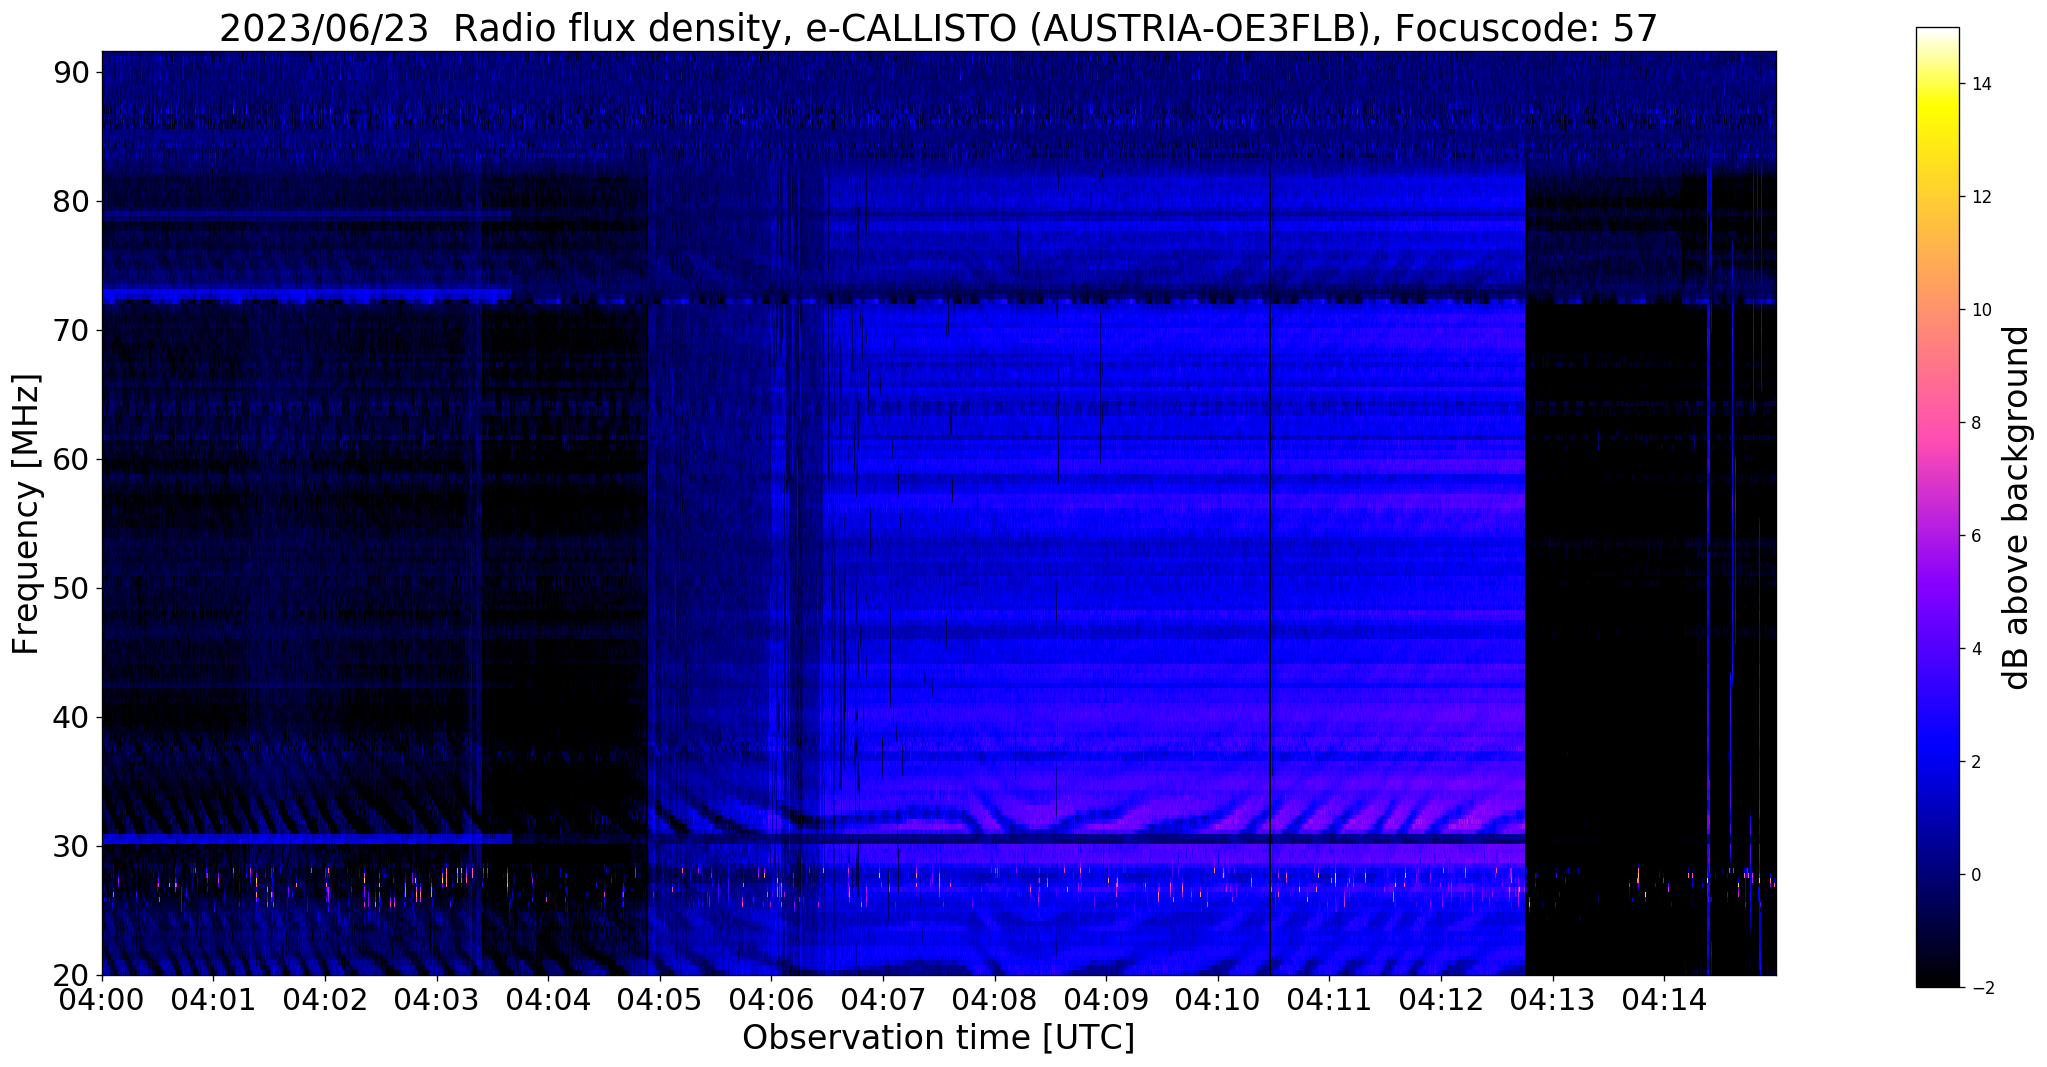Click the colorbar tick value 4
Screen dimensions: 2047x1067
[x=1975, y=649]
